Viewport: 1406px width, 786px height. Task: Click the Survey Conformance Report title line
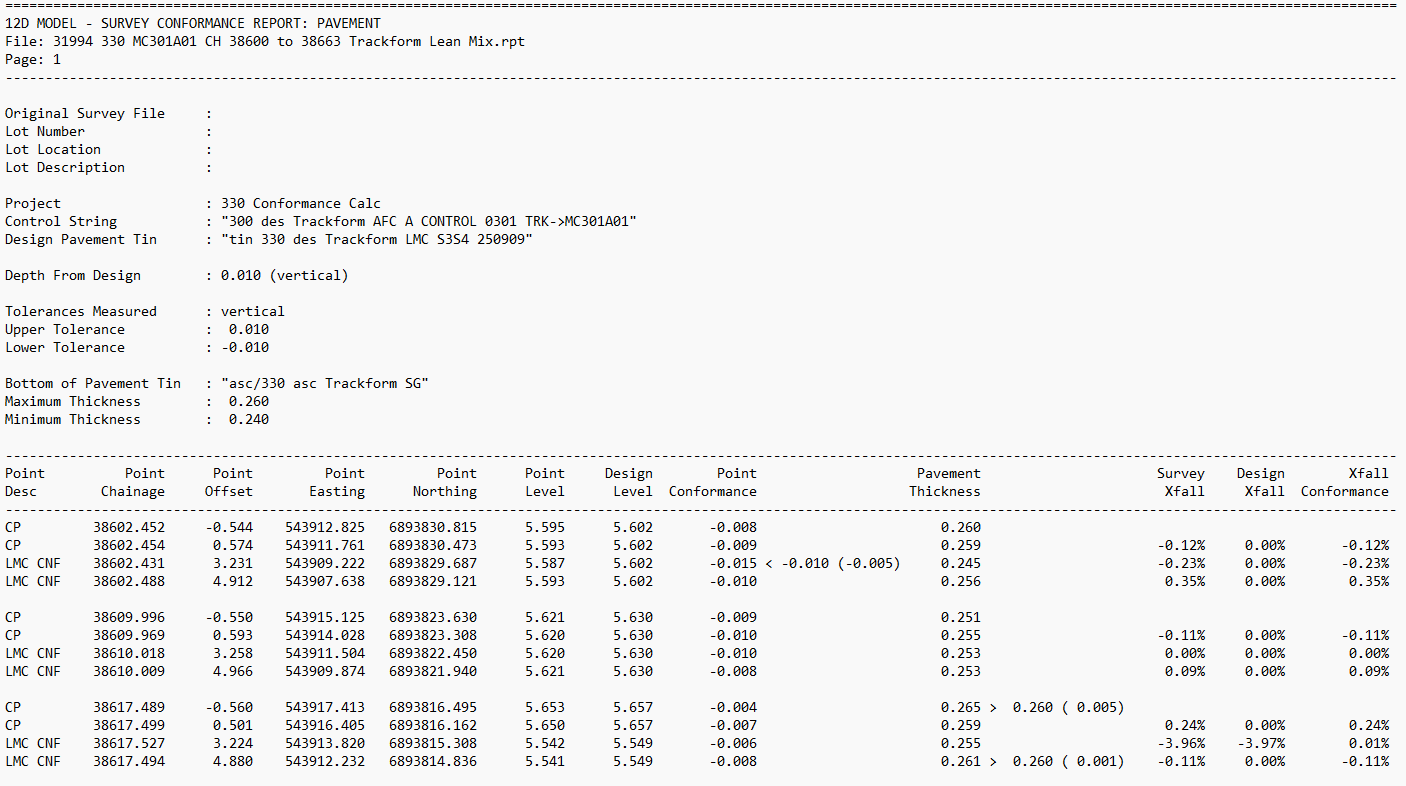pyautogui.click(x=192, y=23)
